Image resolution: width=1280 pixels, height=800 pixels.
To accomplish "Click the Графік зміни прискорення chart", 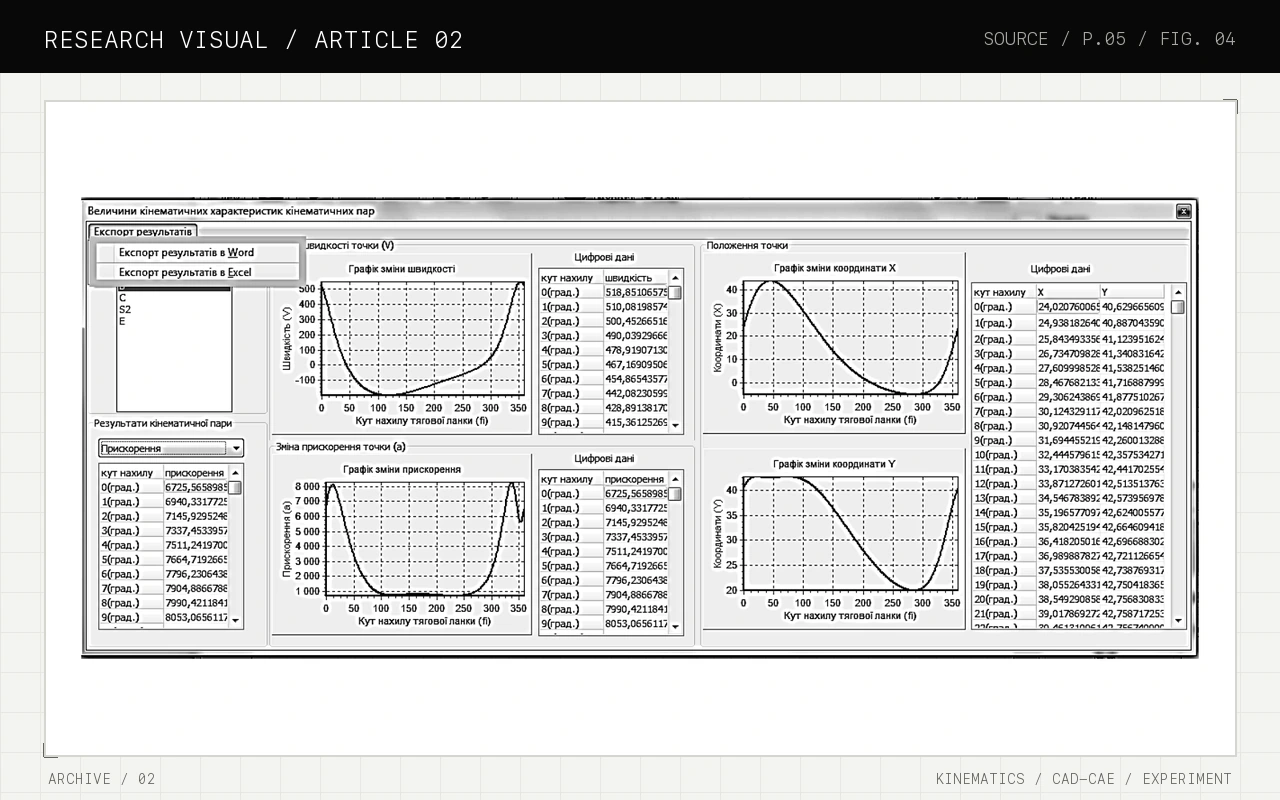I will pos(402,545).
